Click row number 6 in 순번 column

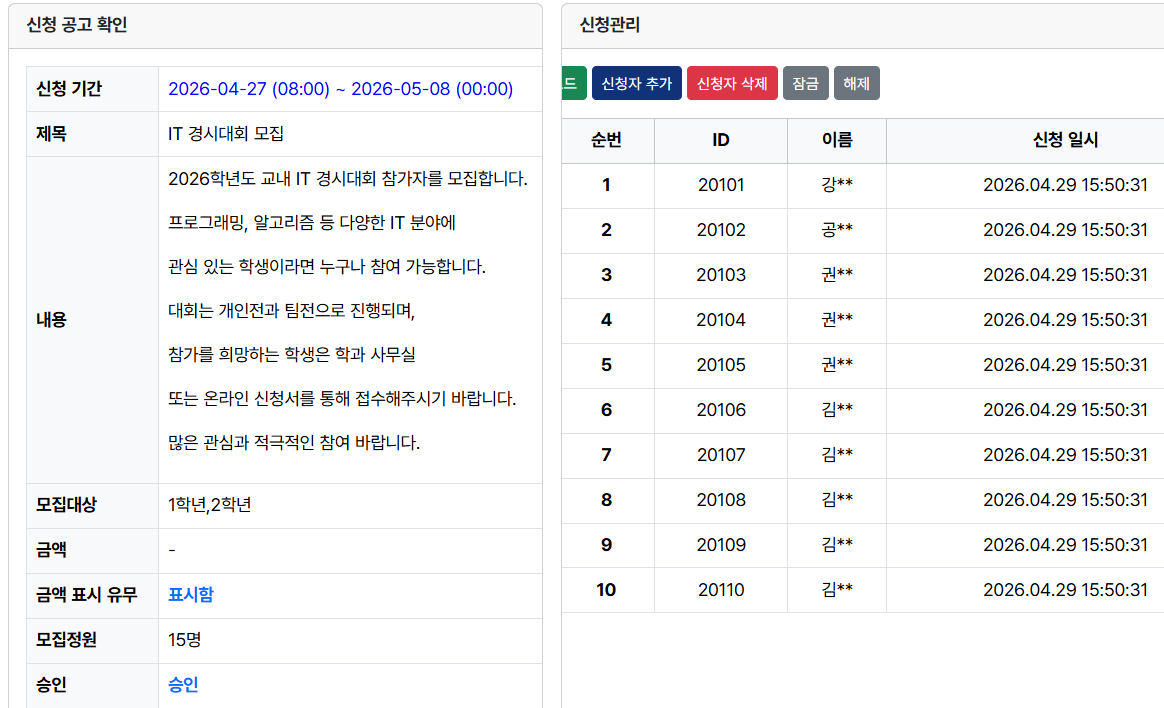coord(606,410)
